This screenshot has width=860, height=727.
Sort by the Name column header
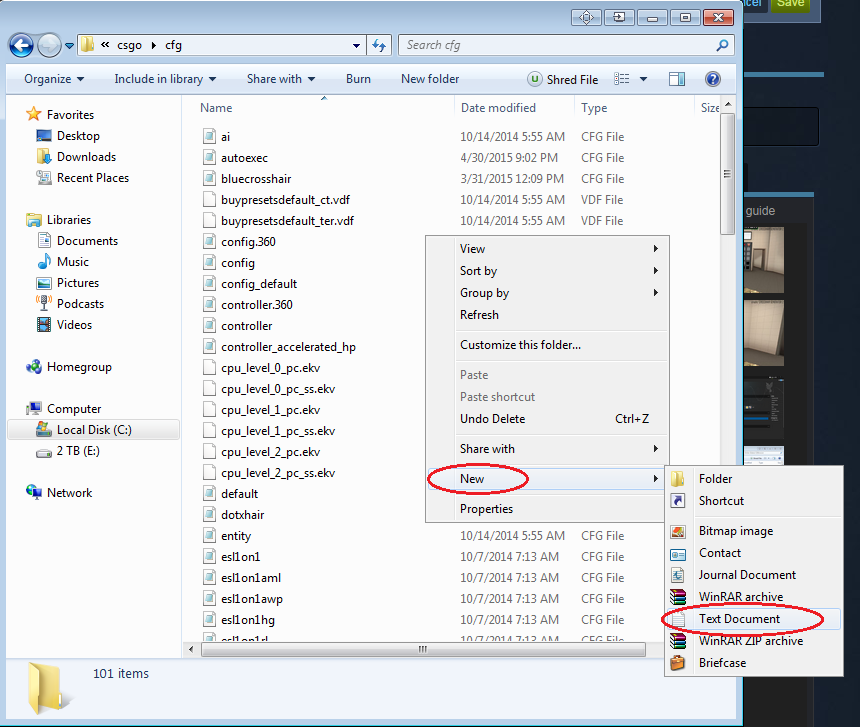(216, 108)
